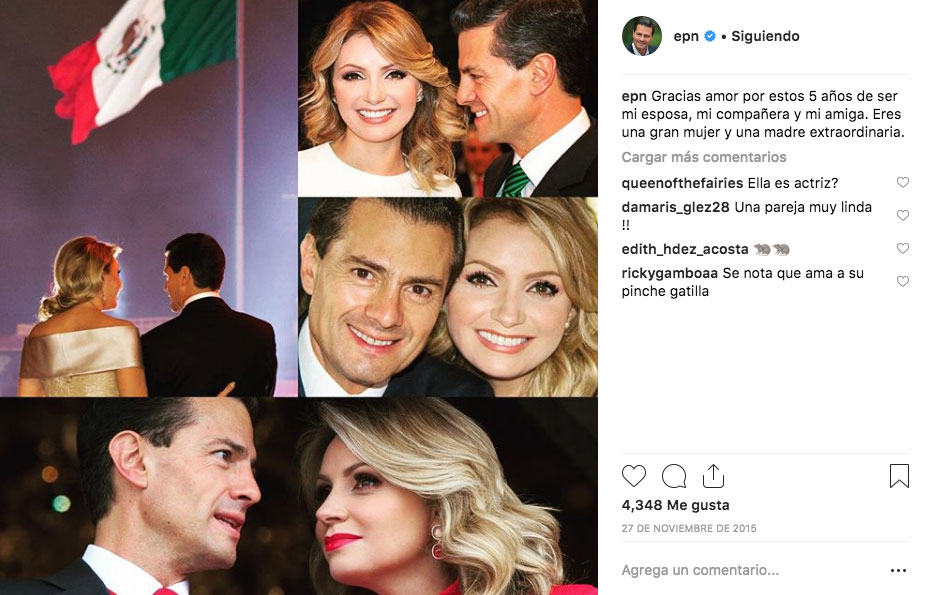The width and height of the screenshot is (931, 595).
Task: Like queenofthefairies' comment with its heart
Action: coord(903,183)
